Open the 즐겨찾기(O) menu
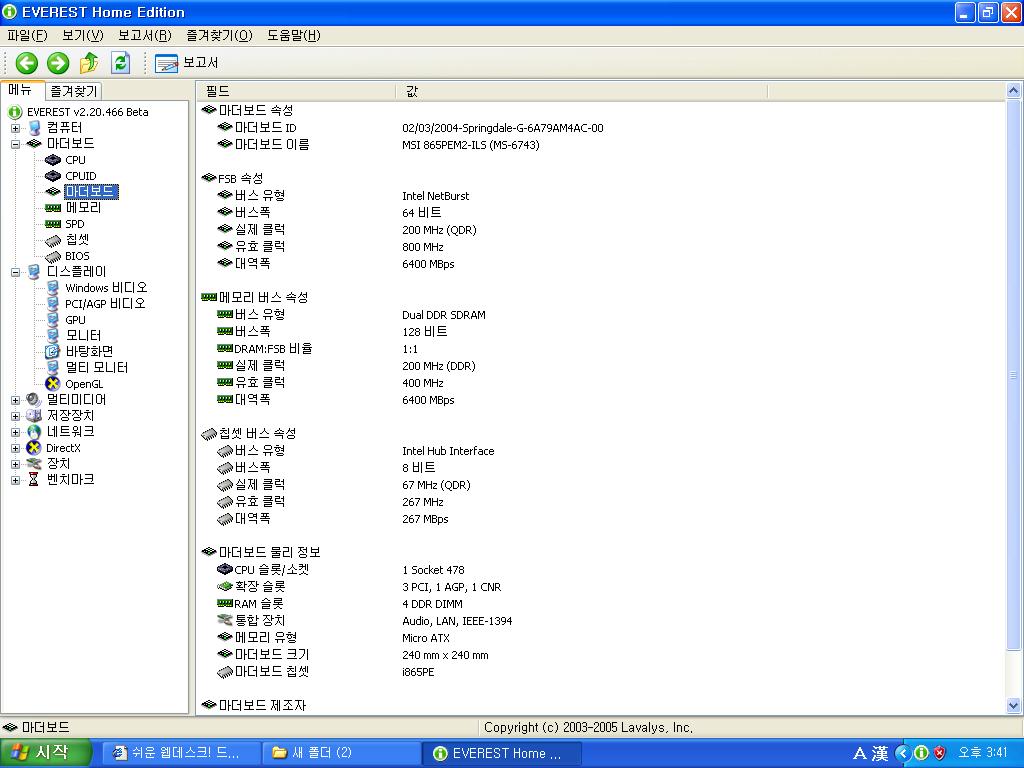 [x=219, y=35]
